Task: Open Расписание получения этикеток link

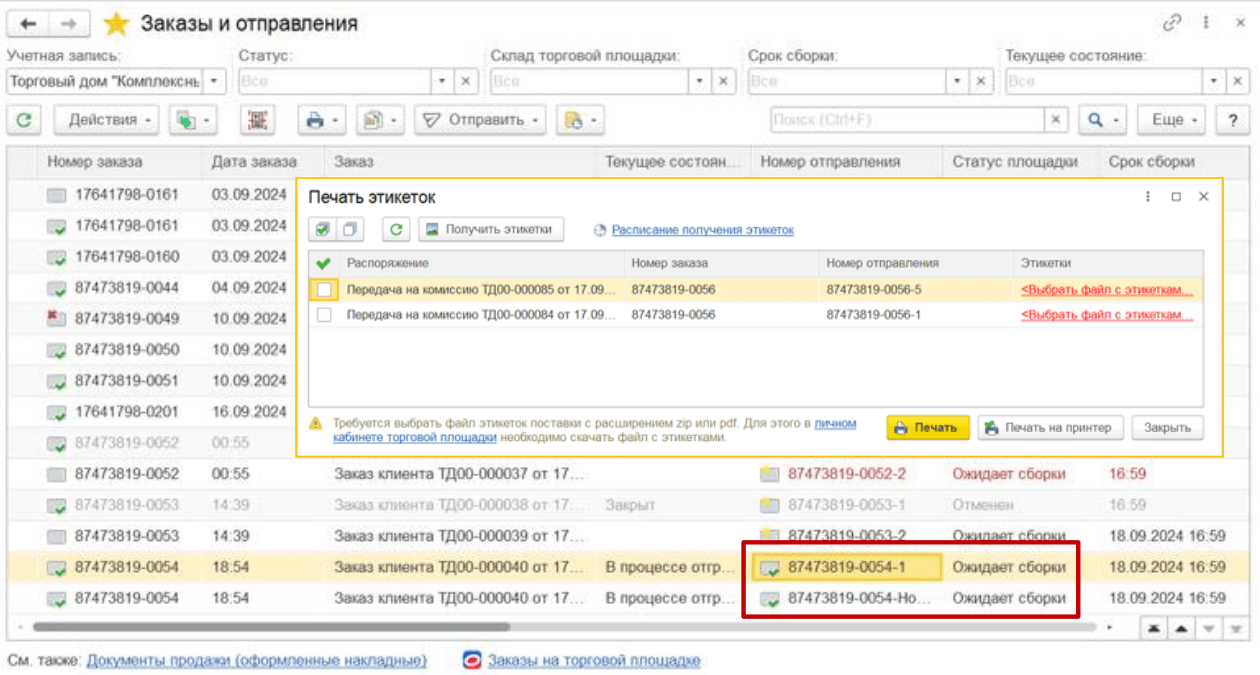Action: pyautogui.click(x=702, y=230)
